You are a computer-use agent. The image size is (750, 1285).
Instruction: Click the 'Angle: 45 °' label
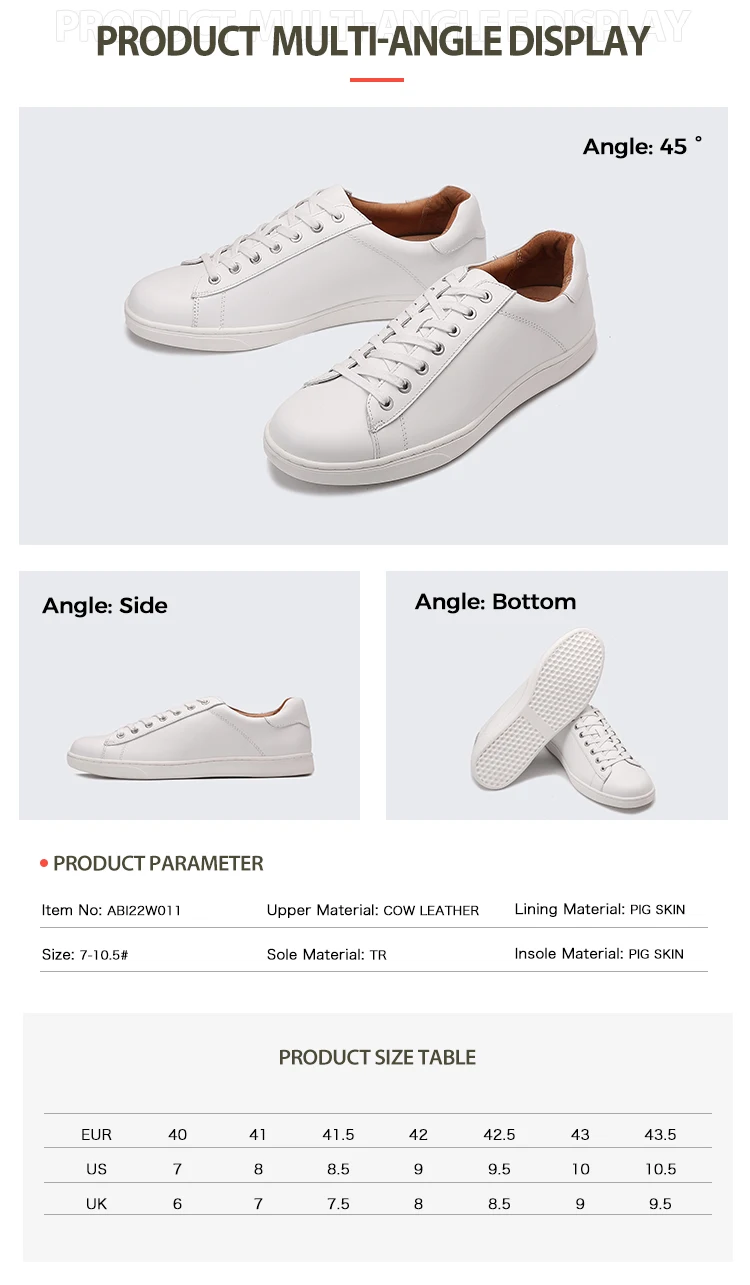[x=643, y=146]
